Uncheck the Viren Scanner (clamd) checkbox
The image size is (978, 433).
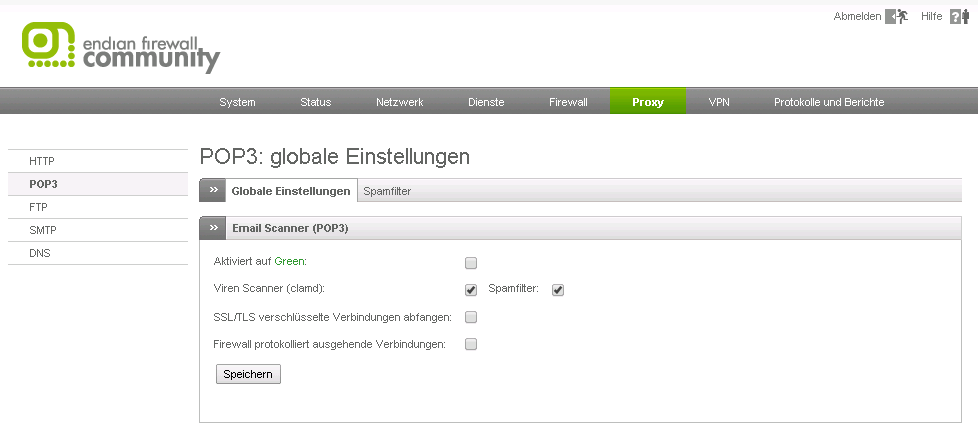click(x=471, y=290)
